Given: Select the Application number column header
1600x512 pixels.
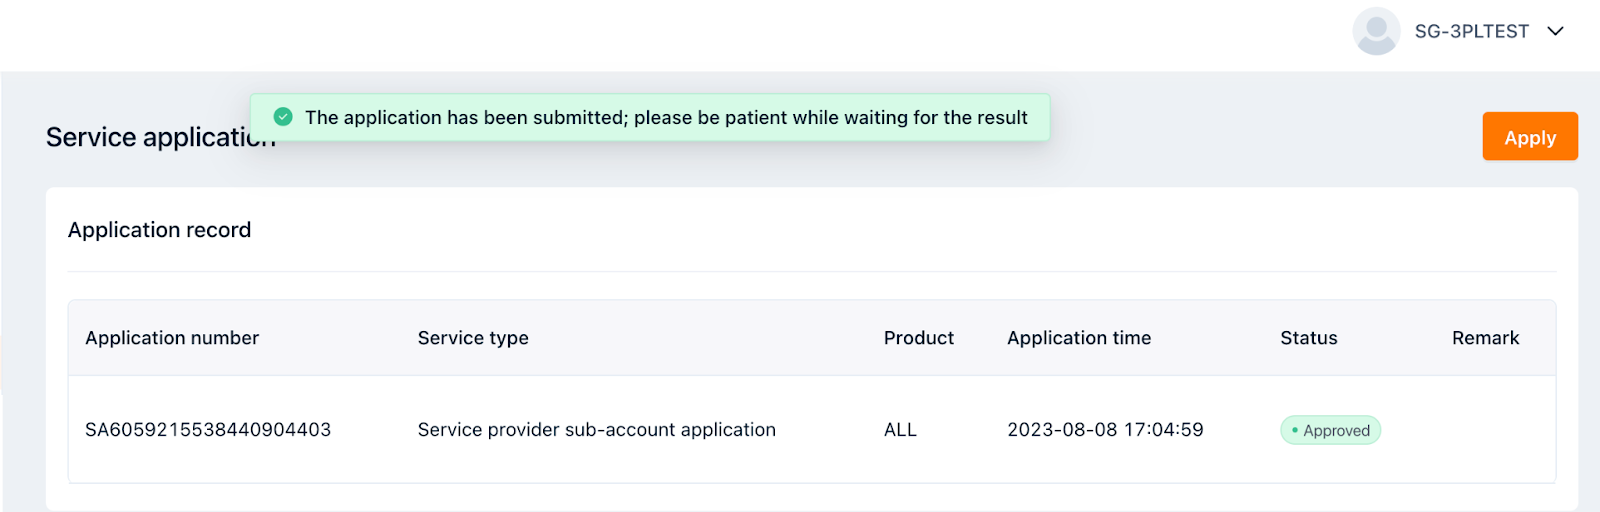Looking at the screenshot, I should 172,338.
